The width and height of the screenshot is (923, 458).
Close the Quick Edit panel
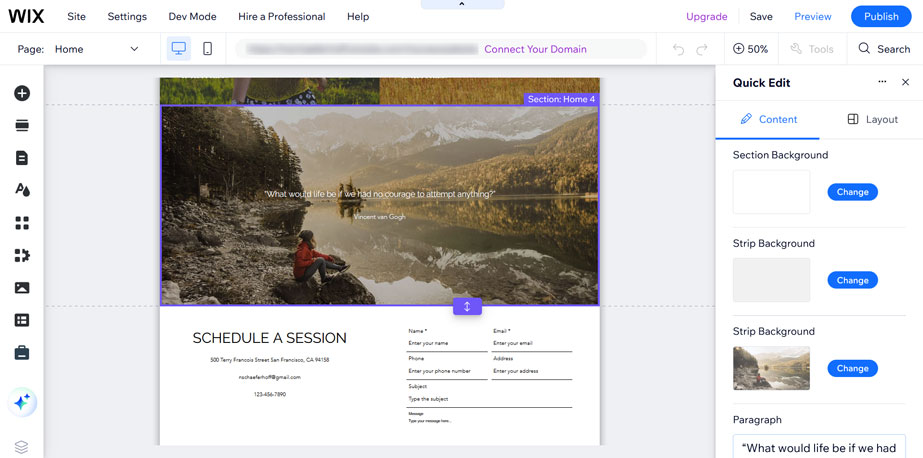point(905,82)
